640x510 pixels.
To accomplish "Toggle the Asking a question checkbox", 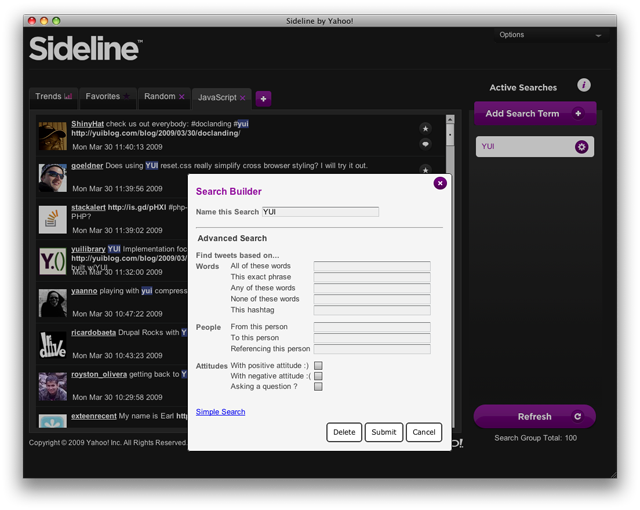I will [318, 386].
